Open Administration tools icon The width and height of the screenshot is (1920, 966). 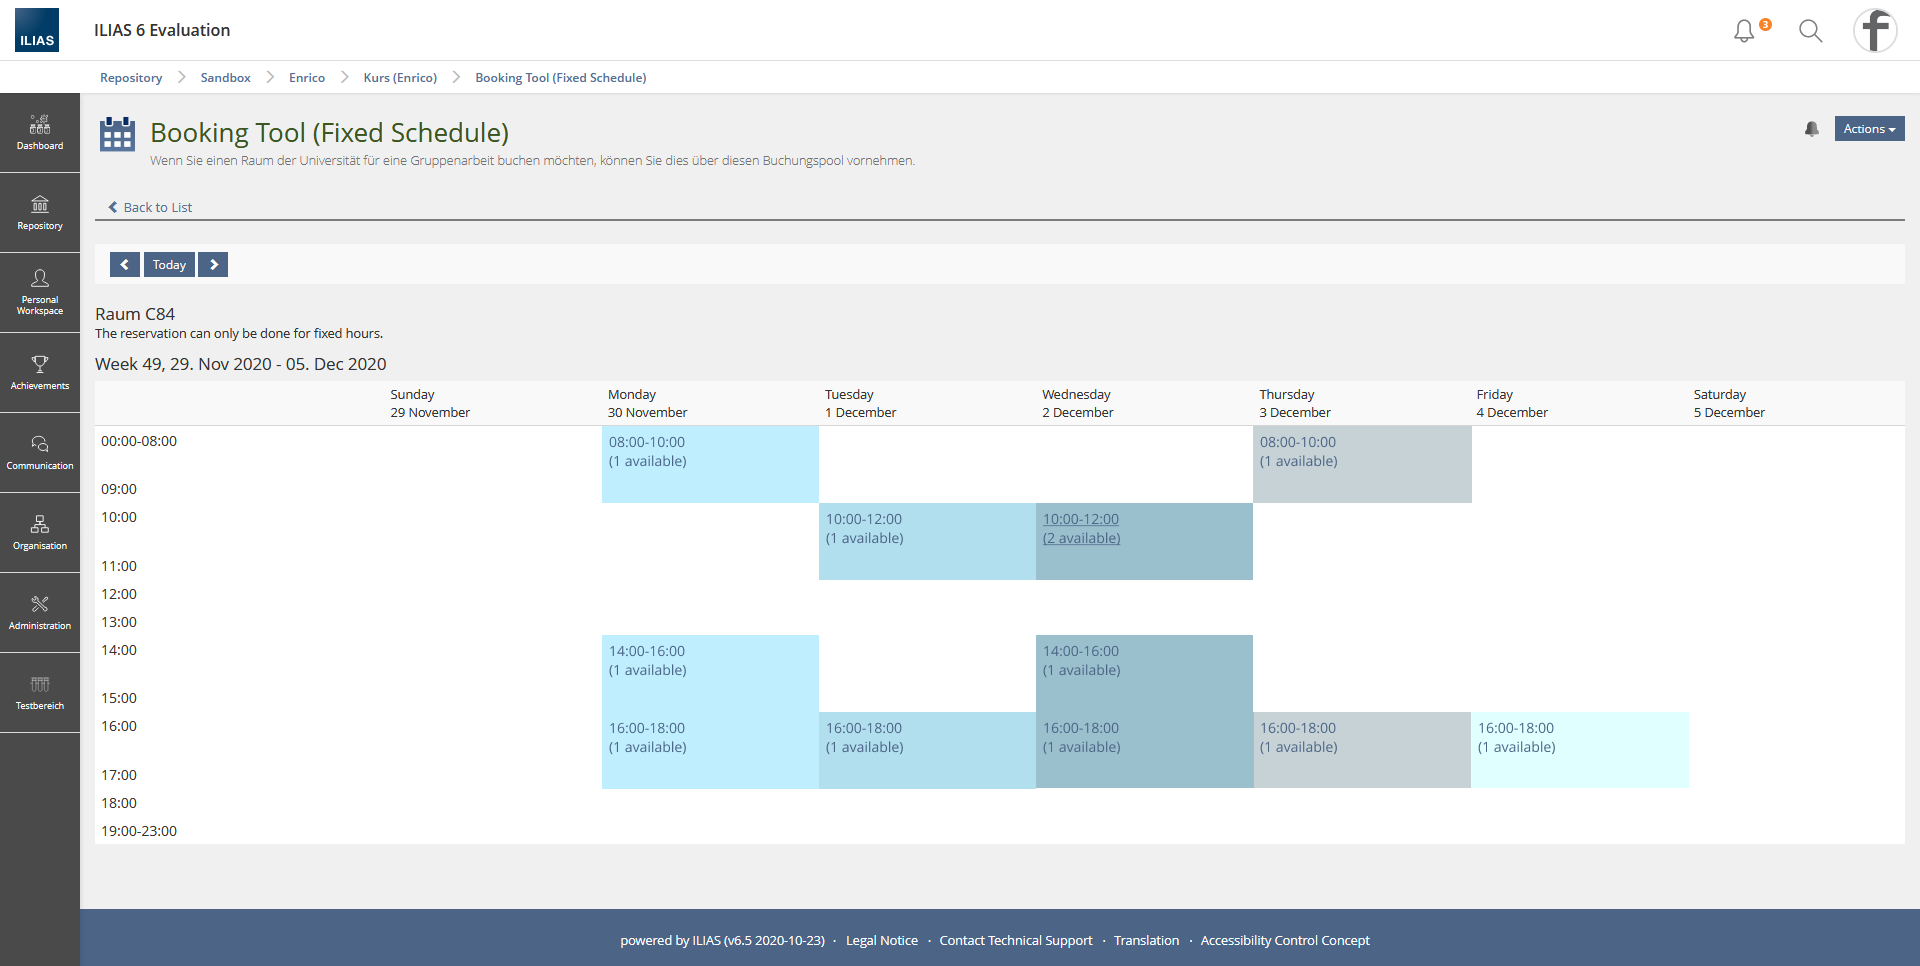click(x=40, y=612)
